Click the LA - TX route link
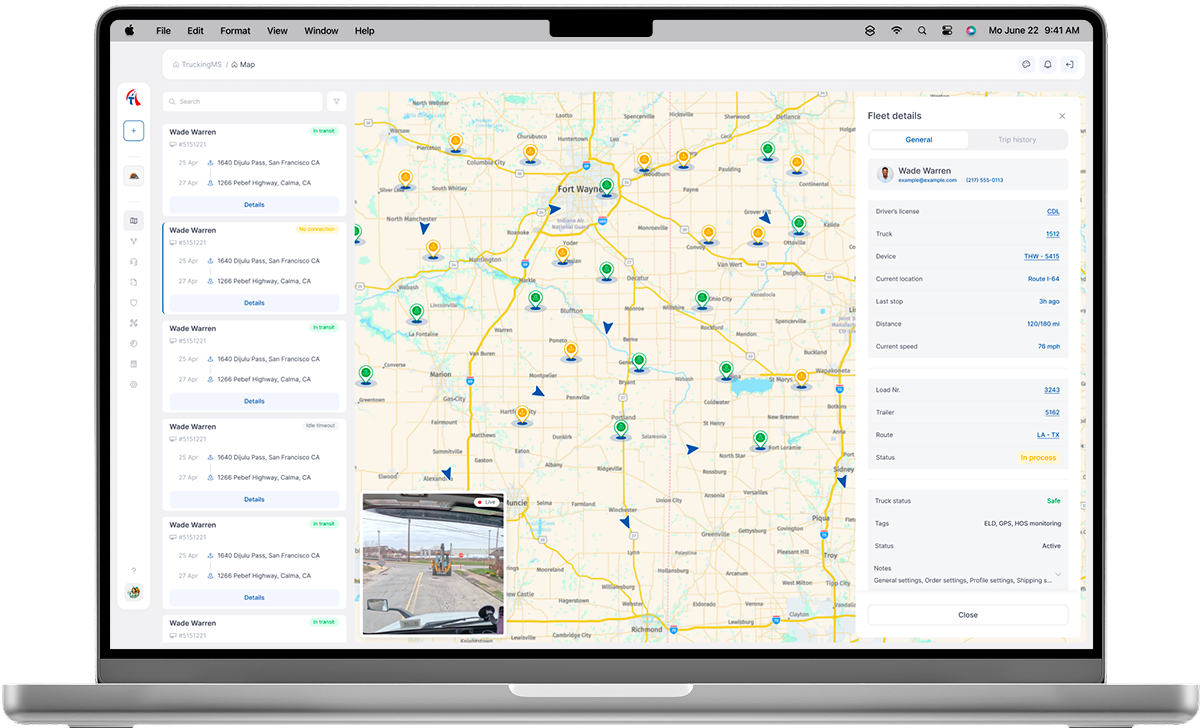This screenshot has width=1200, height=728. pos(1047,435)
